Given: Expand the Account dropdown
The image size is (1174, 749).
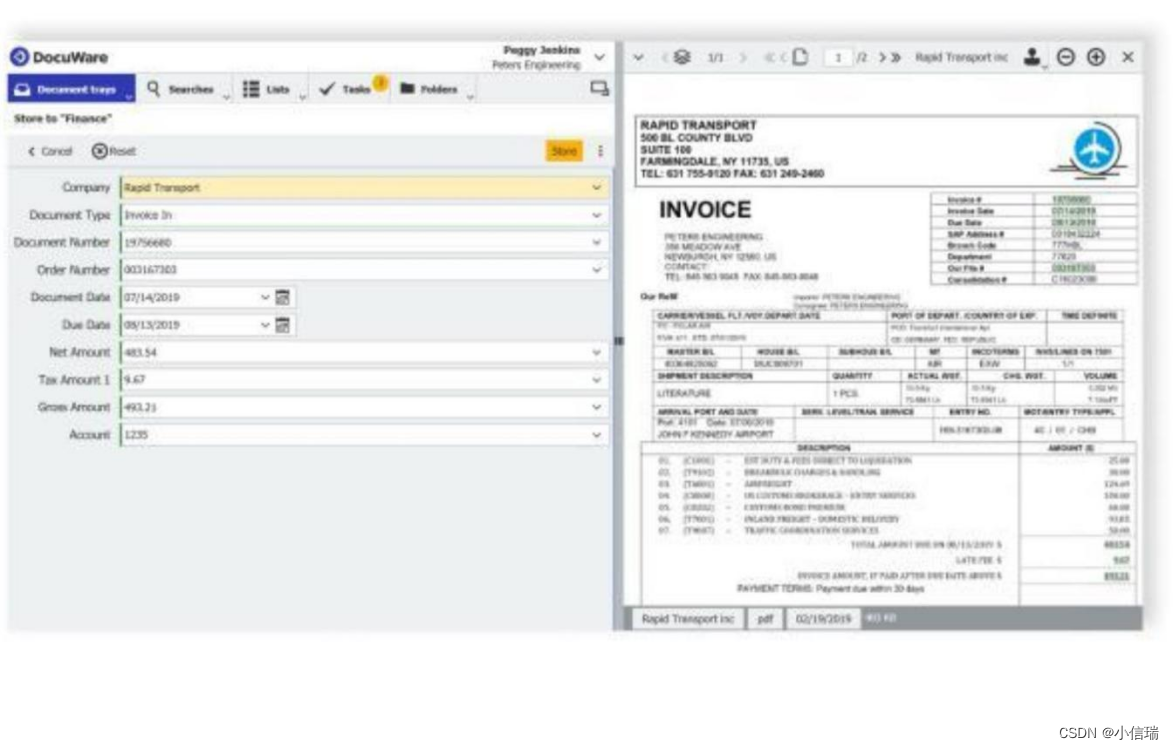Looking at the screenshot, I should tap(597, 434).
